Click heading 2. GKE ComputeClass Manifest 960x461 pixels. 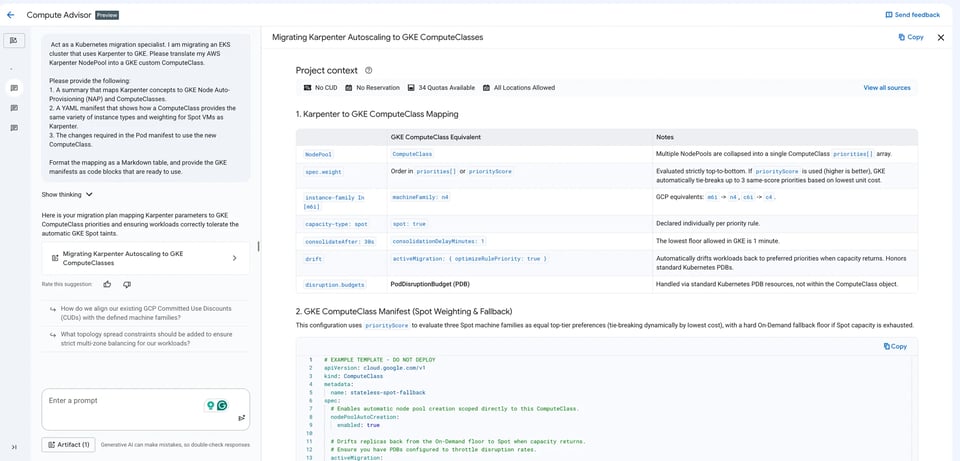point(404,312)
